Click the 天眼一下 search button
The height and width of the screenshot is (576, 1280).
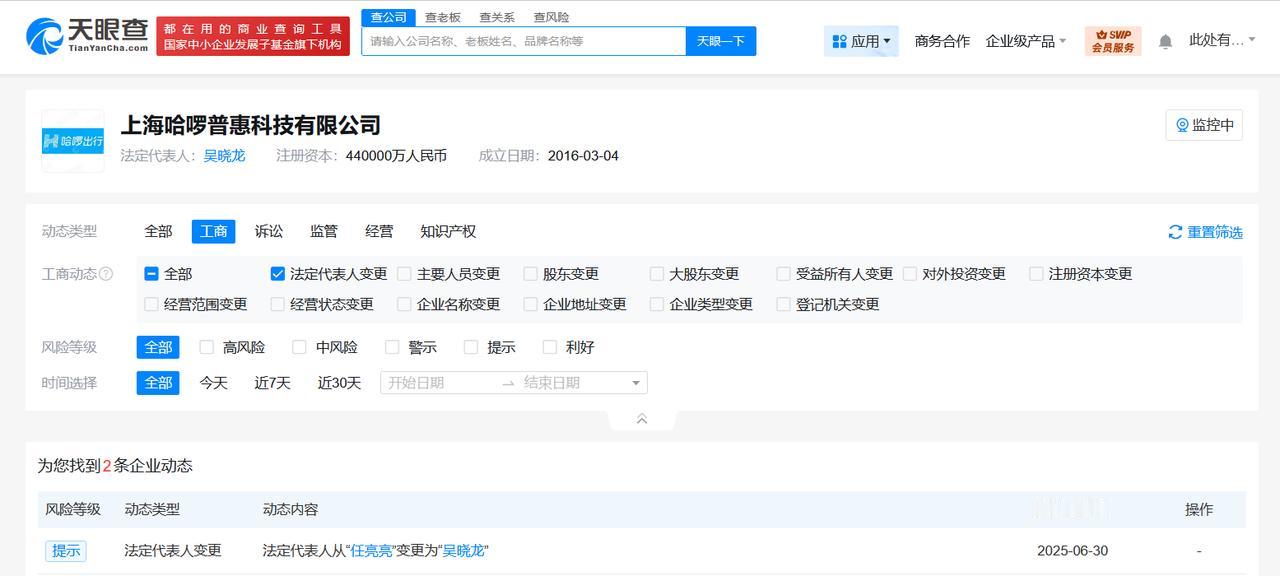[721, 41]
